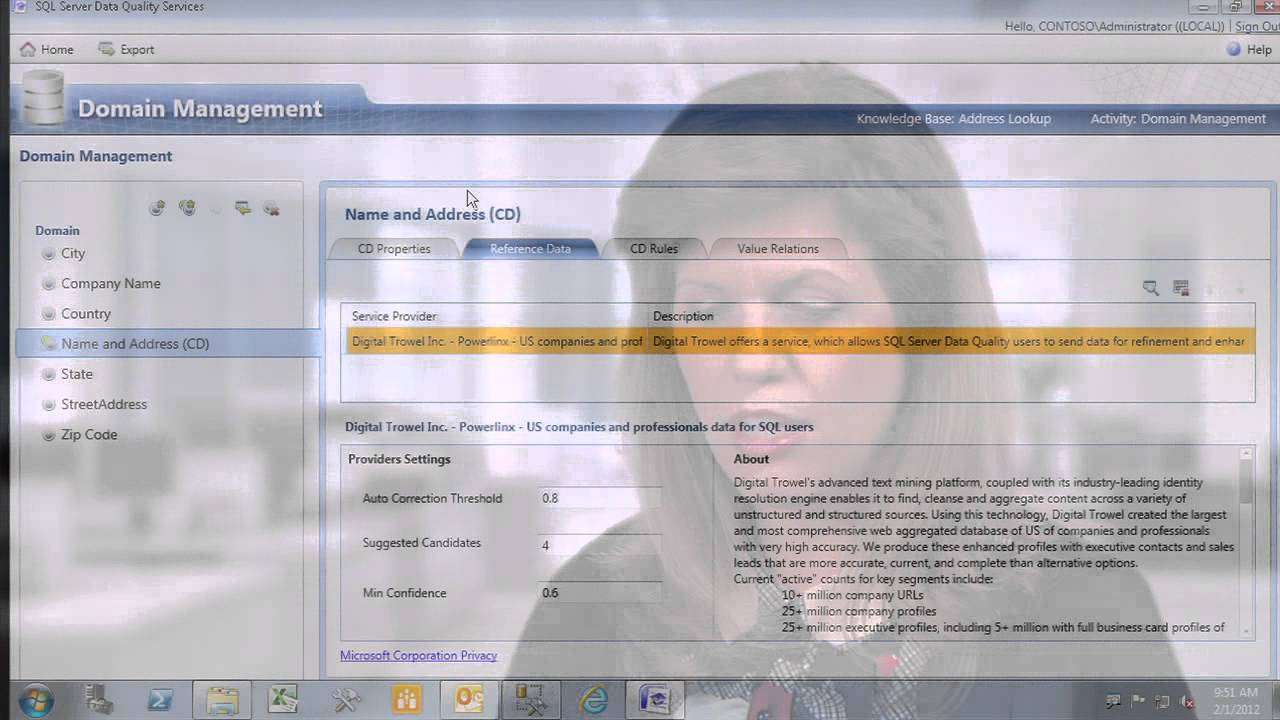Select the StreetAddress domain
The image size is (1280, 720).
click(x=104, y=404)
